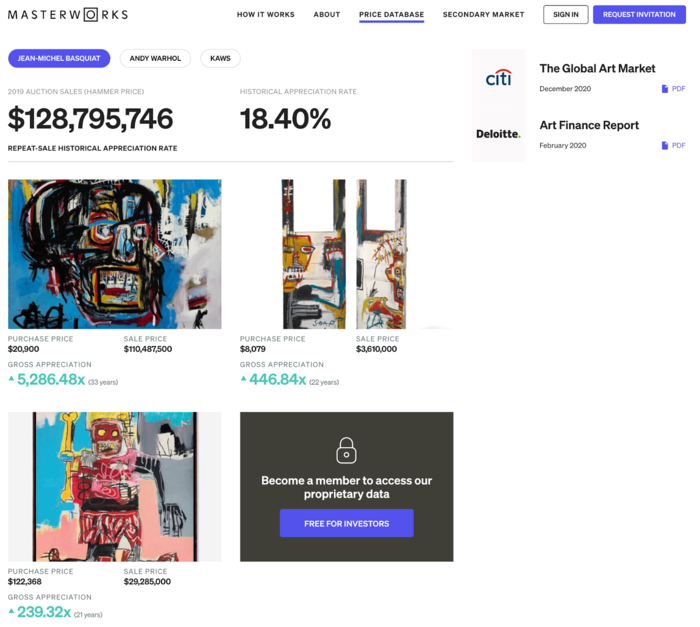Switch to the KAWS artist tab
Screen dimensions: 700x627
(x=221, y=59)
